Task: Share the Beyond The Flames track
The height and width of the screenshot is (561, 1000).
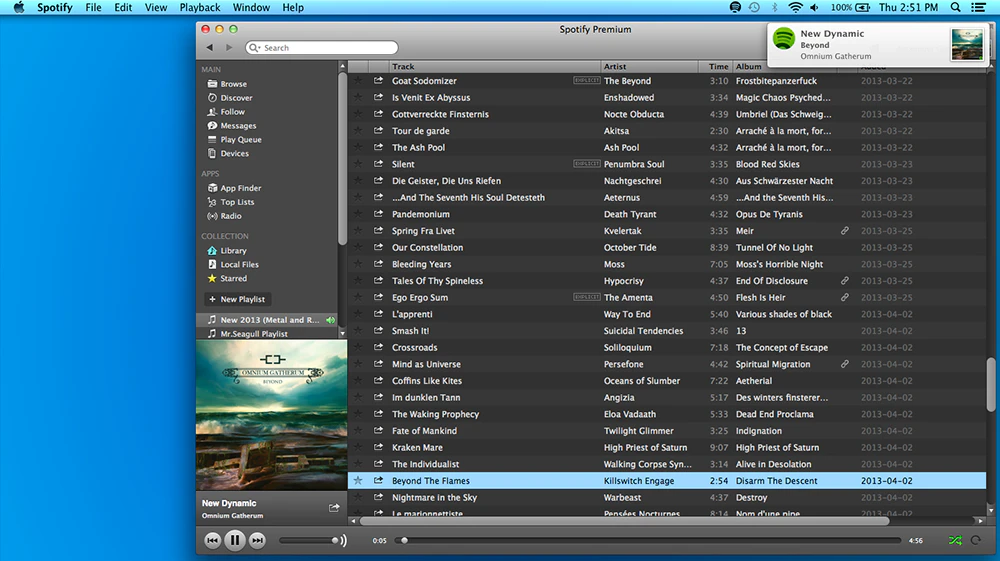Action: [x=378, y=480]
